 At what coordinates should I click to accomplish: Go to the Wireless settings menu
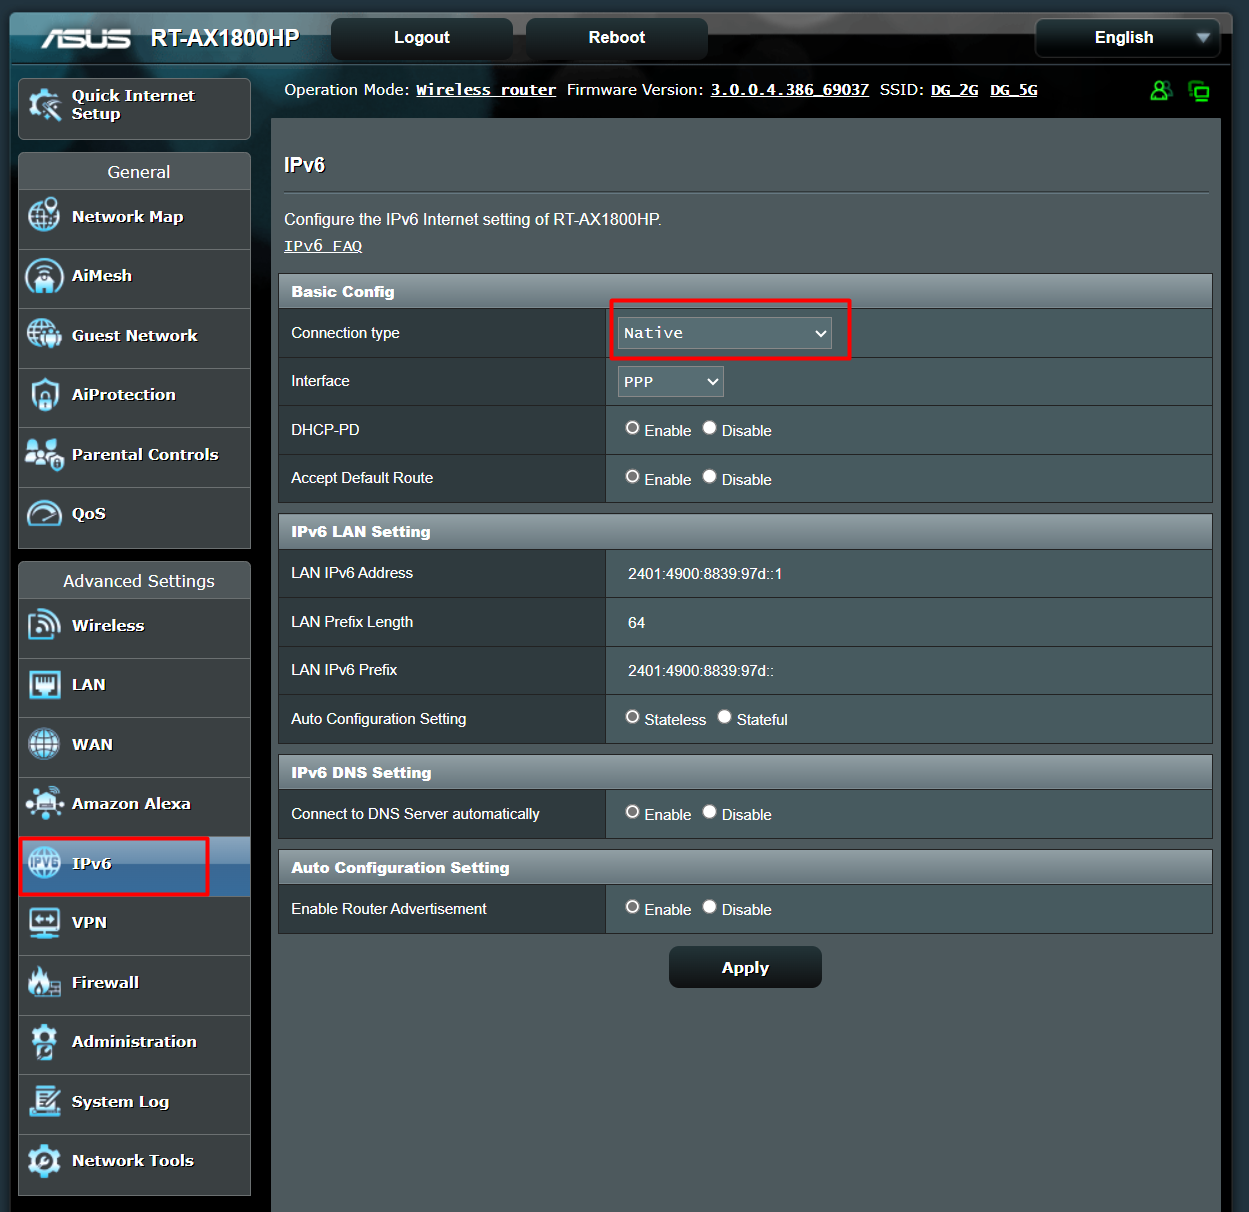point(108,626)
